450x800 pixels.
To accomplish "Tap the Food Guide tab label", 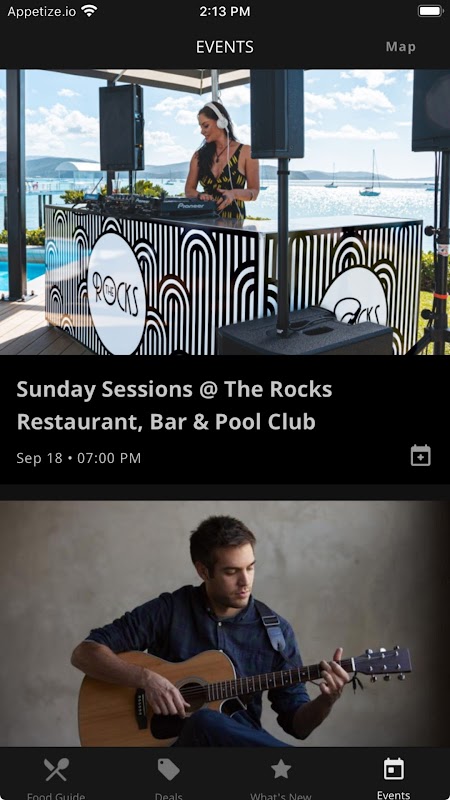I will 56,795.
